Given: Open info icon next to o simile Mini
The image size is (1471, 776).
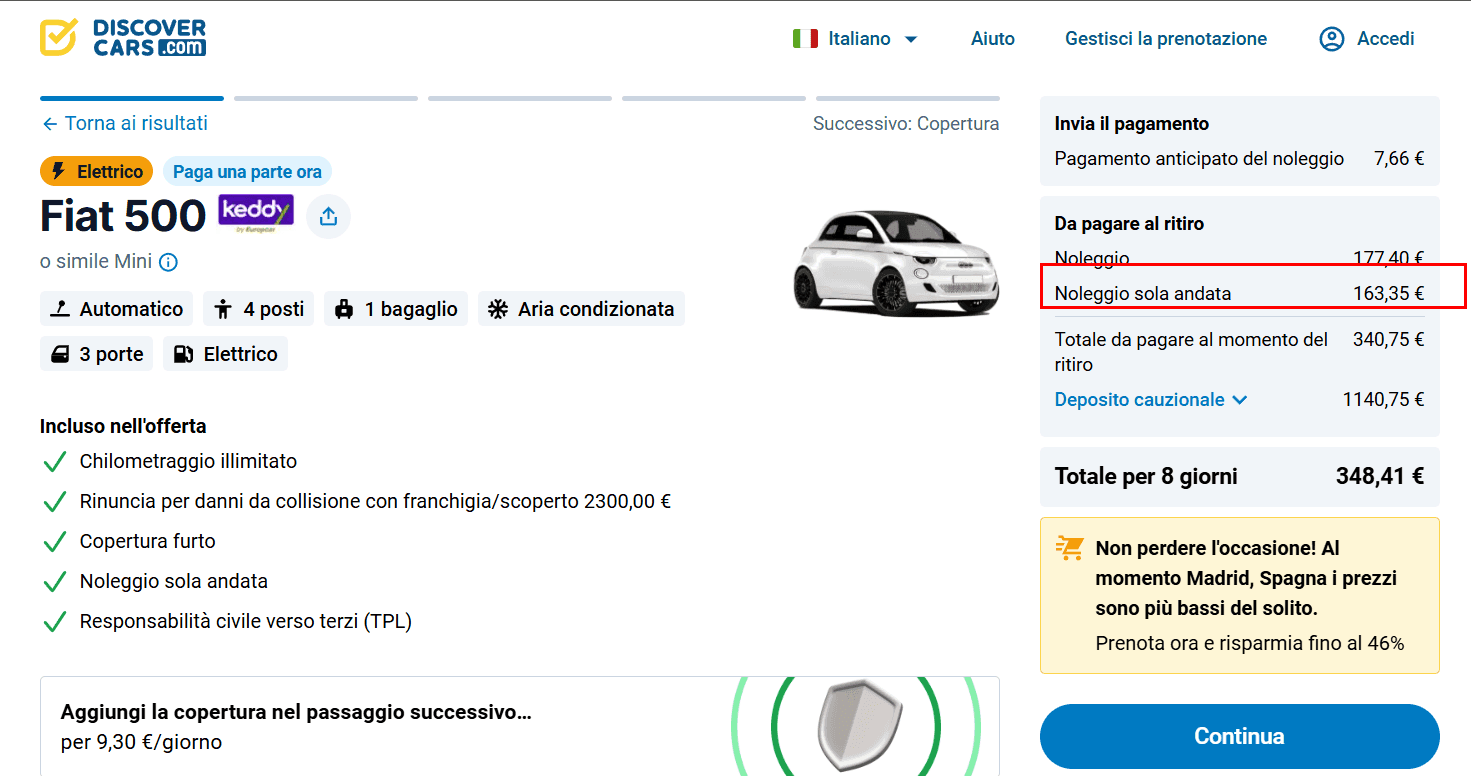Looking at the screenshot, I should 169,262.
